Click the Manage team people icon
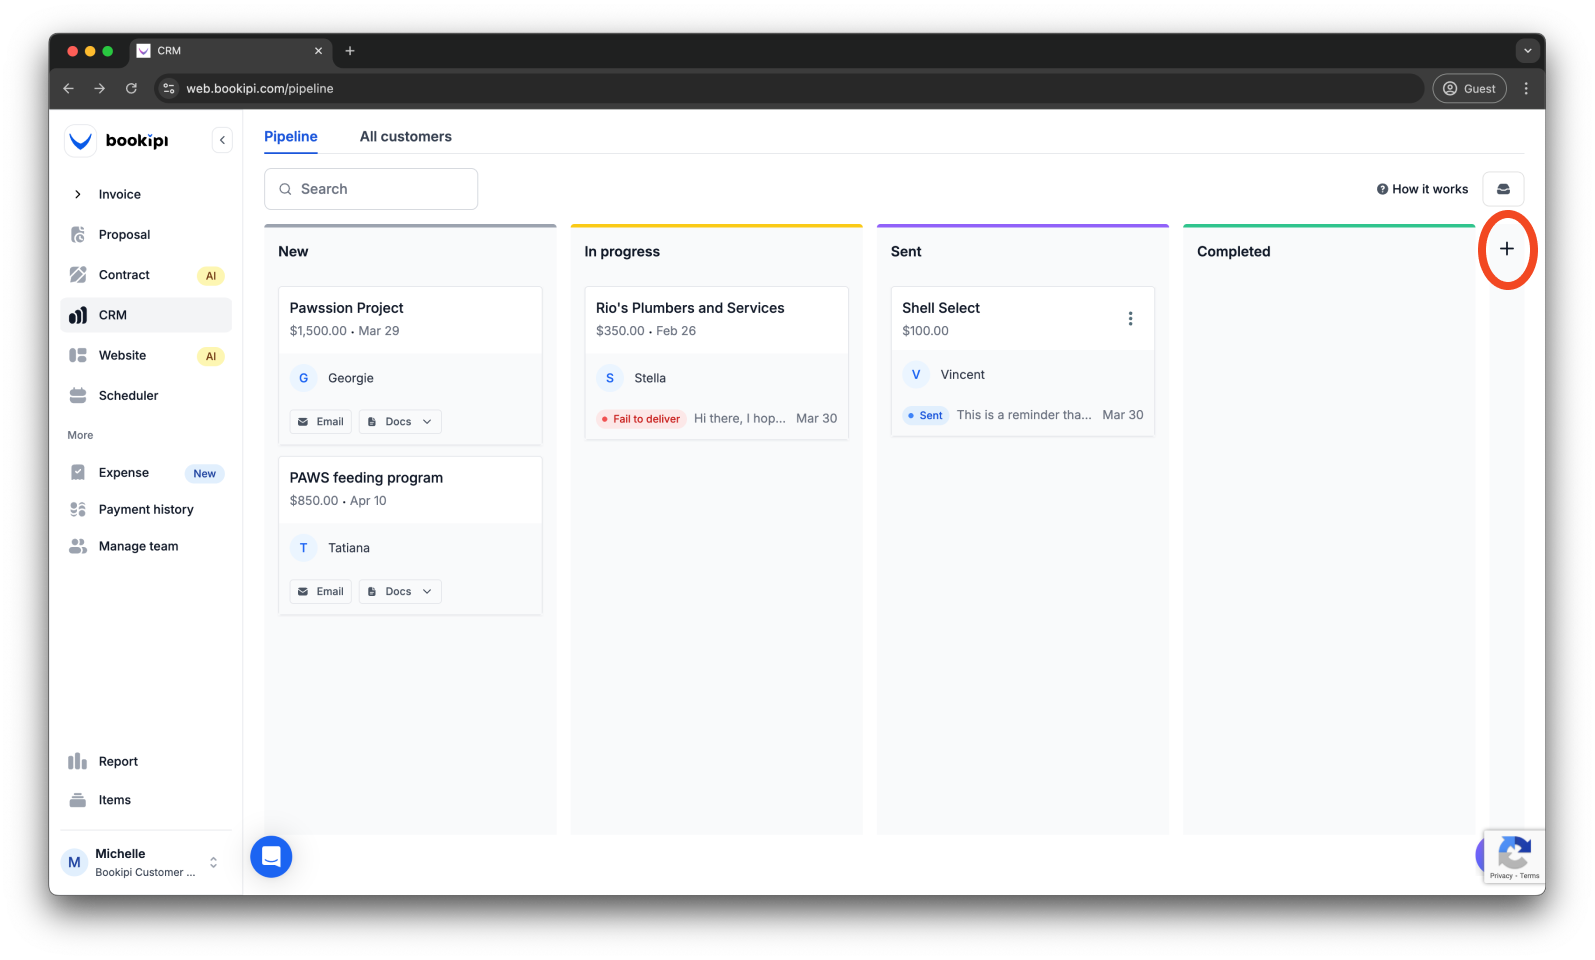The height and width of the screenshot is (960, 1595). point(78,546)
